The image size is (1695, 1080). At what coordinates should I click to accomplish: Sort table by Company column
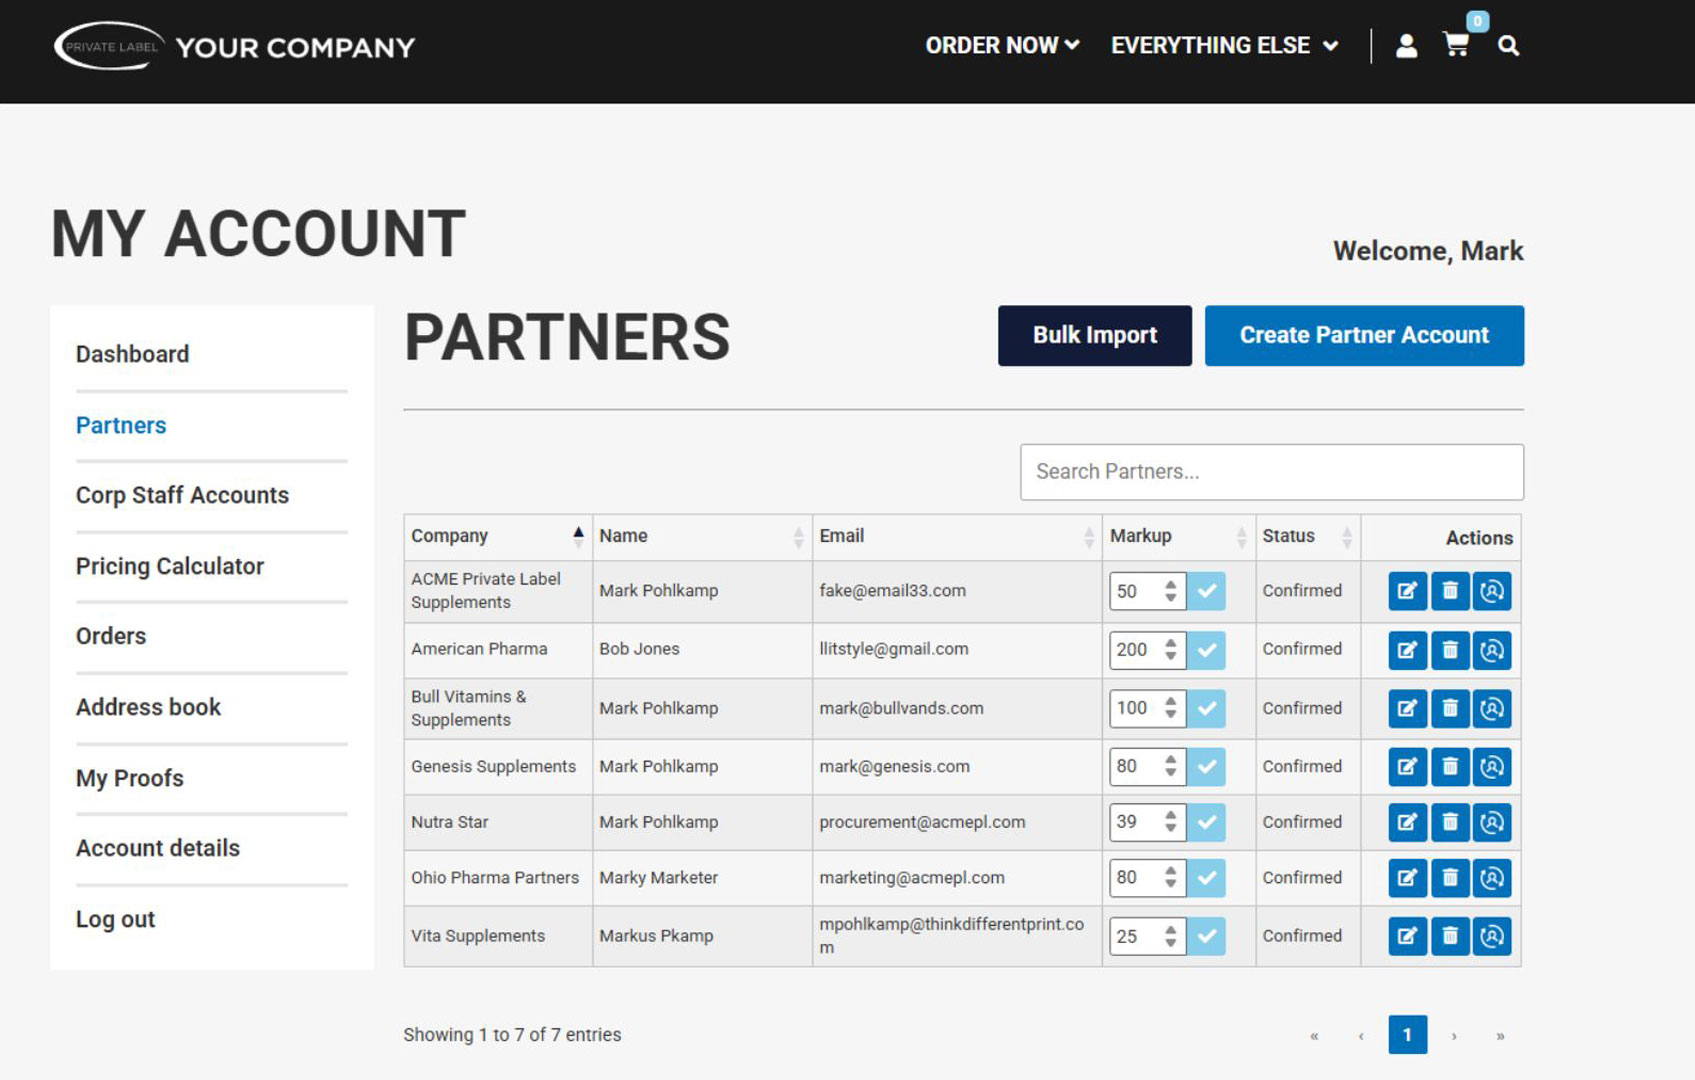coord(498,537)
